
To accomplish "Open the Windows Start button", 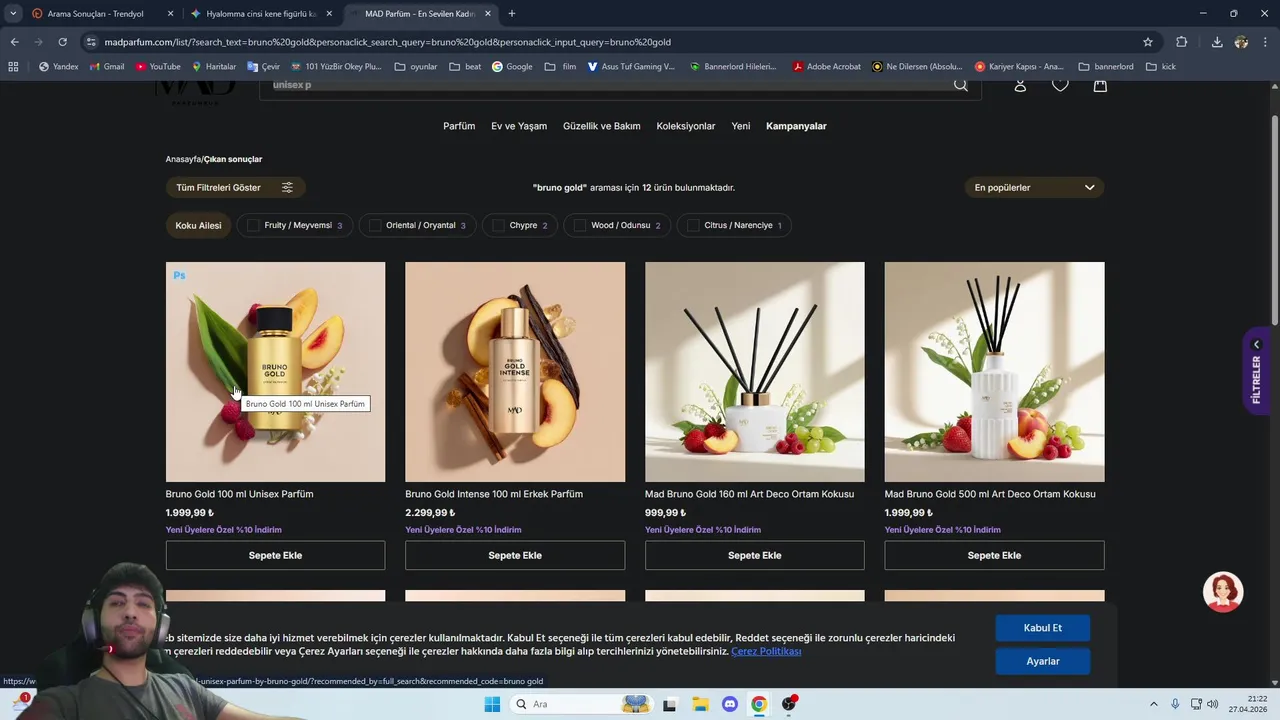I will pos(491,704).
